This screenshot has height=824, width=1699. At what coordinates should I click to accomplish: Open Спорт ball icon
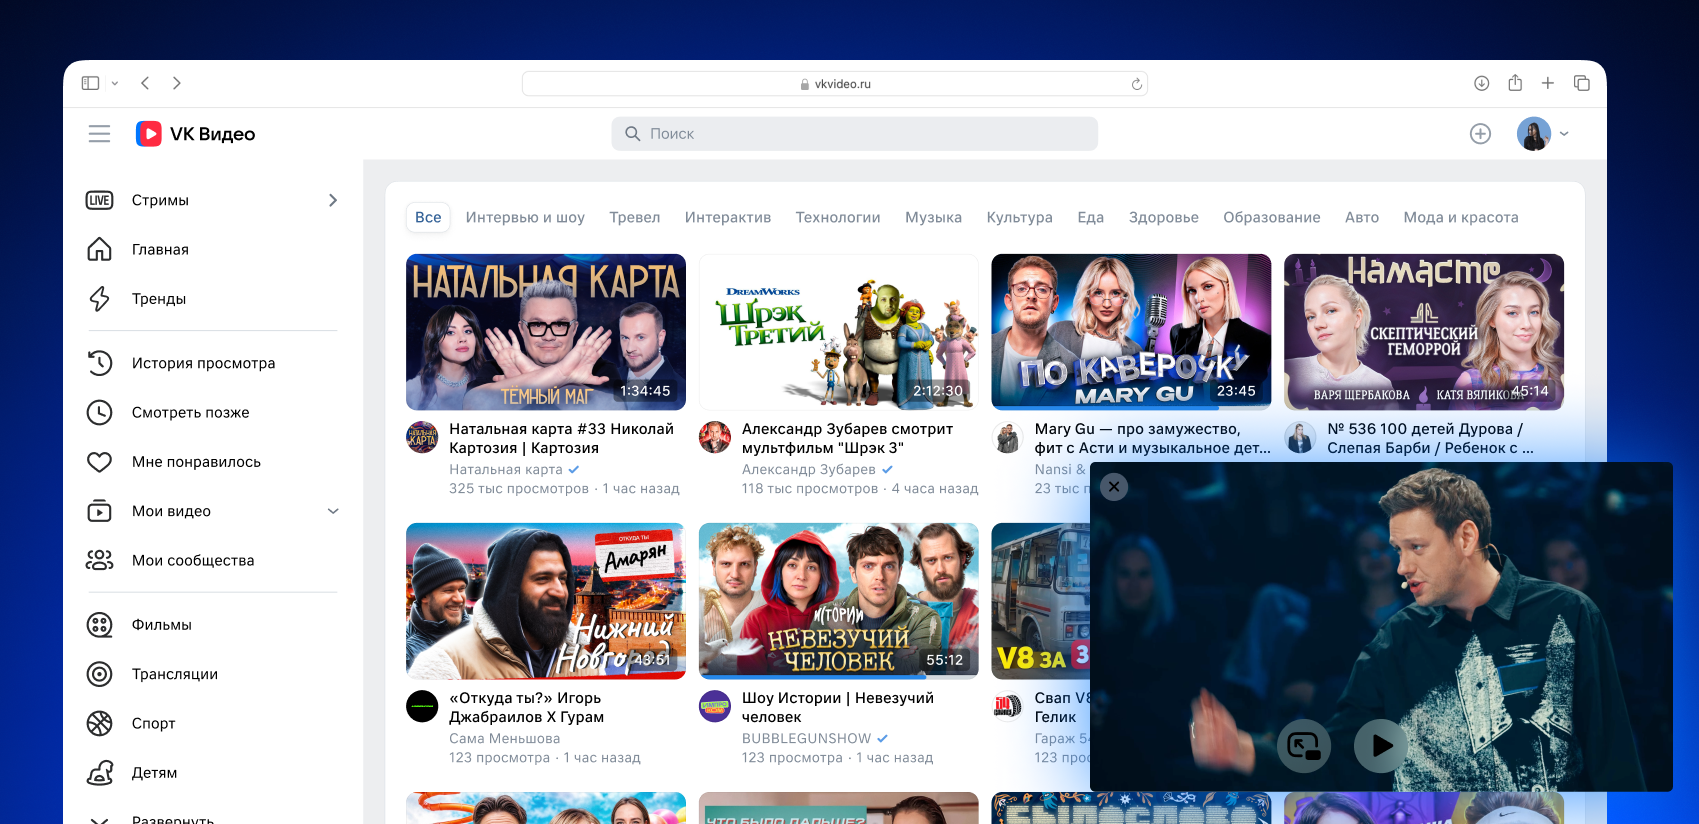pyautogui.click(x=99, y=723)
